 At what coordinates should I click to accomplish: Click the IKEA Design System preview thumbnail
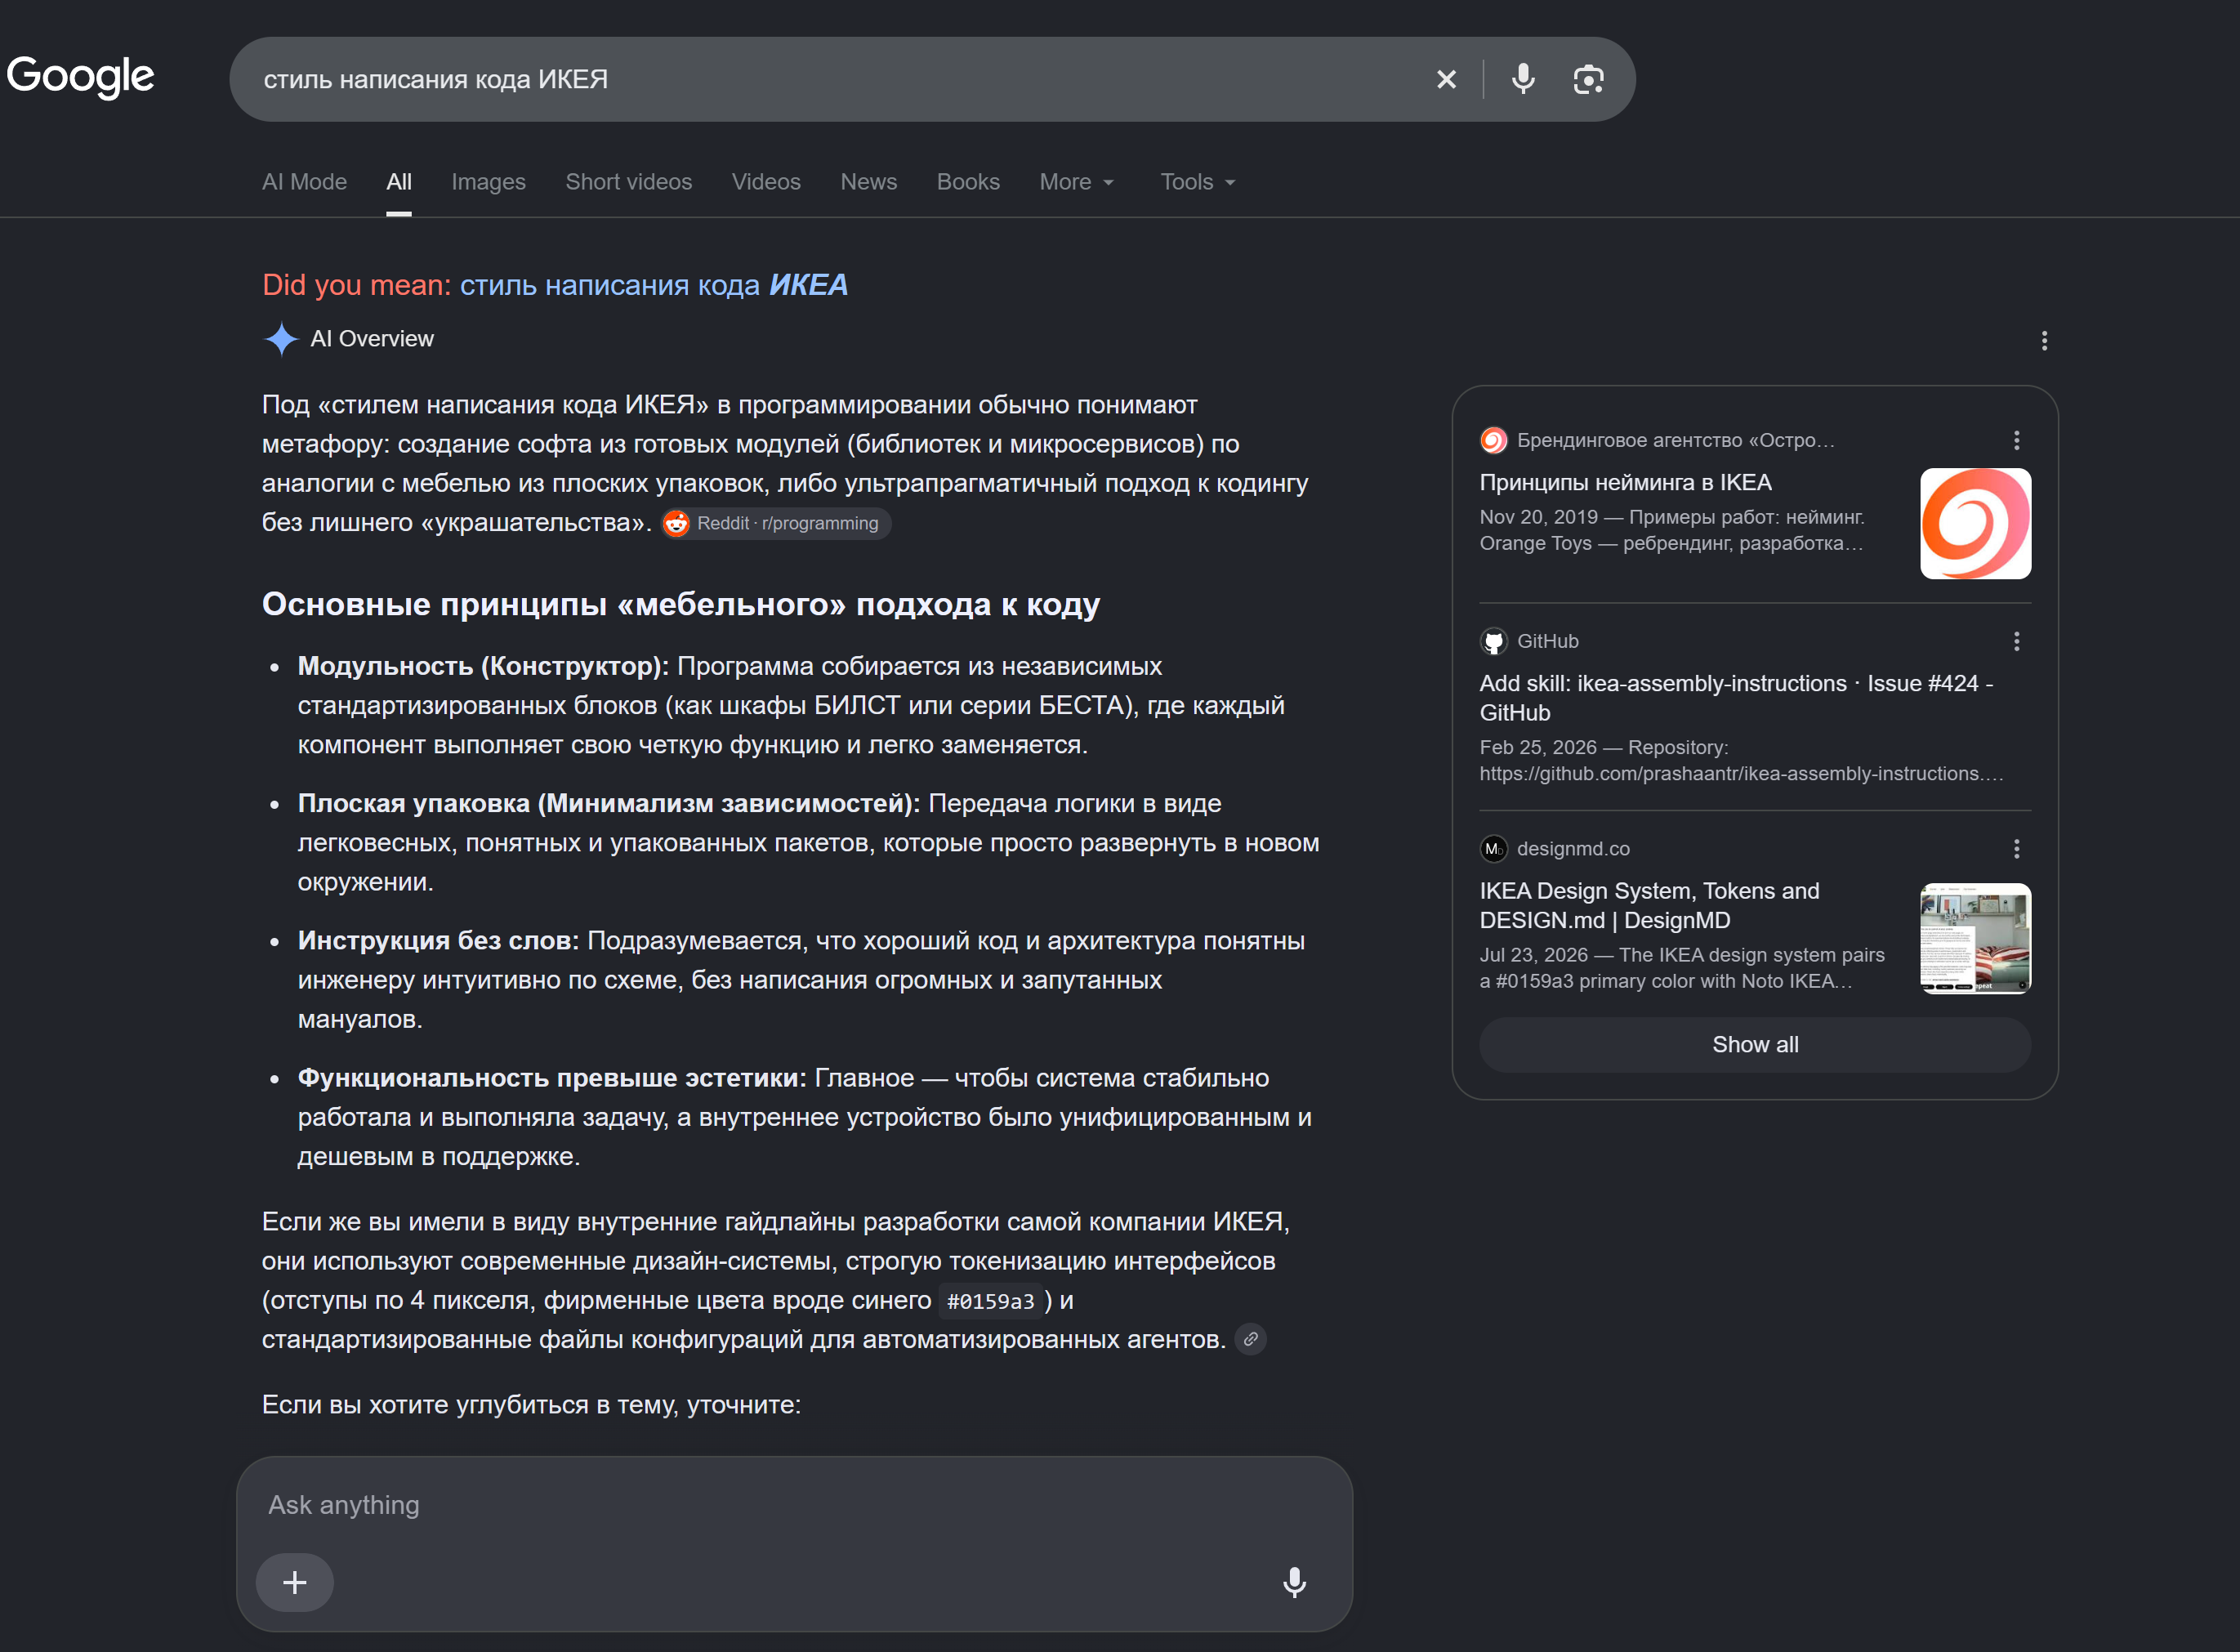(1975, 938)
